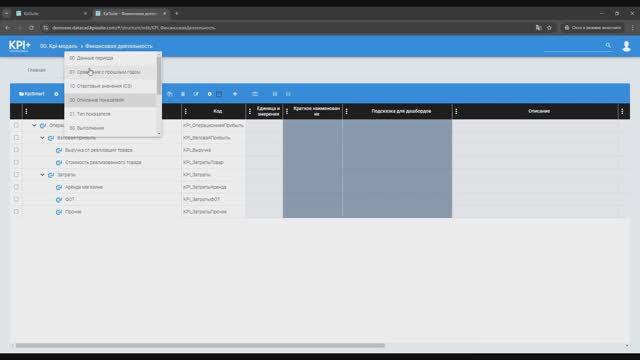
Task: Select '00. Данные периода' in dropdown list
Action: 110,58
